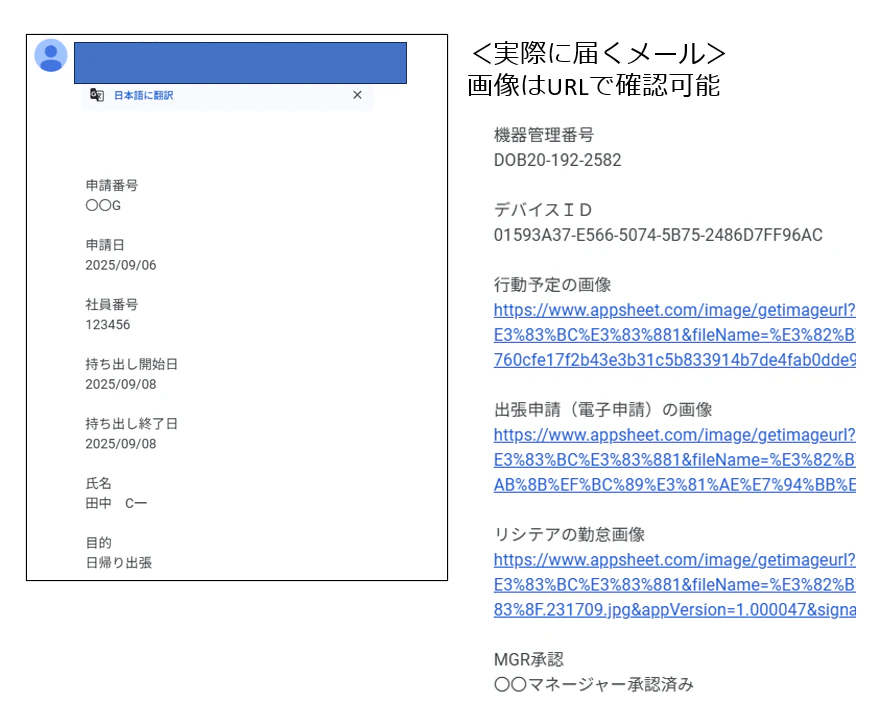Click the ＜実際に届くメール＞ heading

click(598, 53)
